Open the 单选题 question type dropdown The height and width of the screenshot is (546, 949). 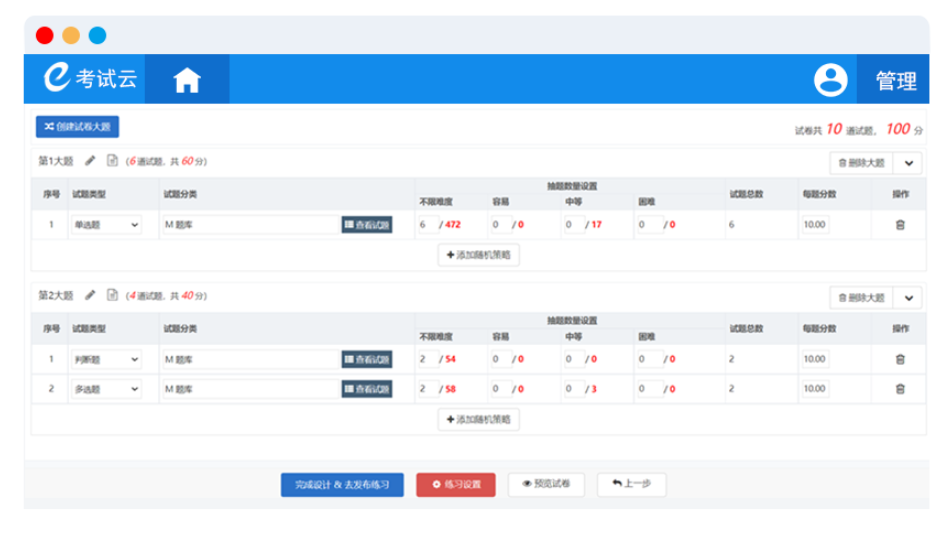[x=106, y=225]
